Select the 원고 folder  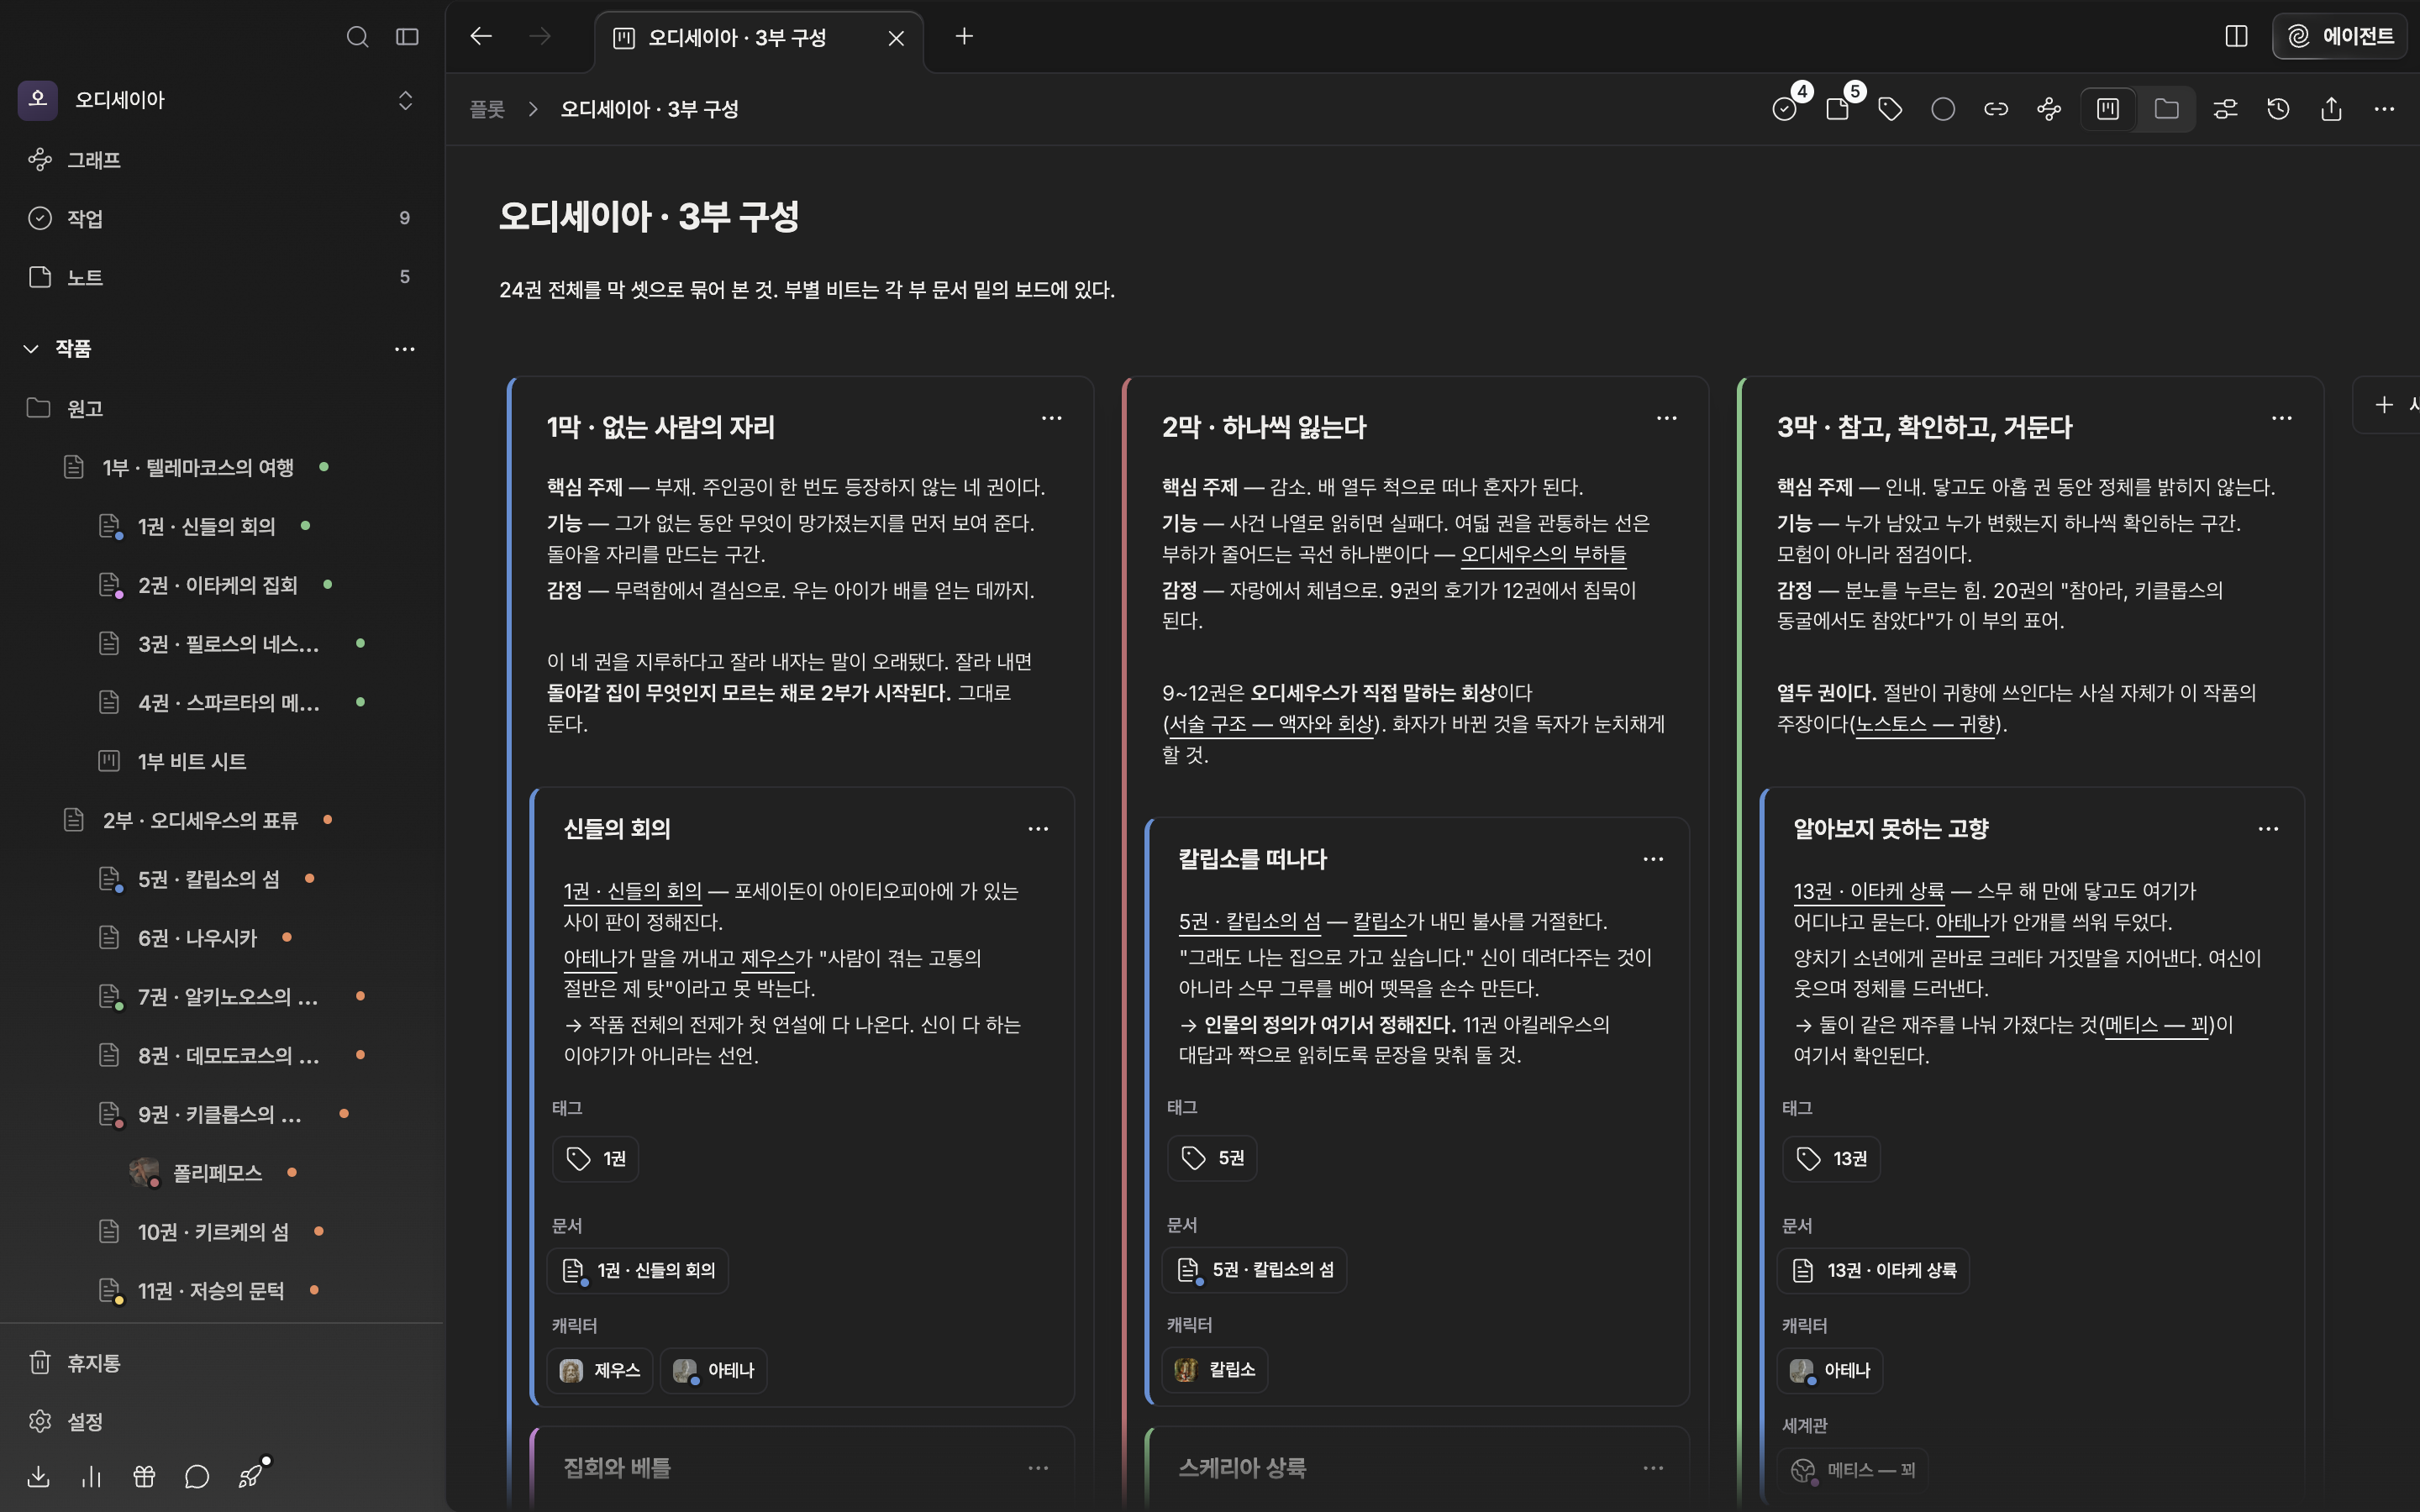point(221,408)
